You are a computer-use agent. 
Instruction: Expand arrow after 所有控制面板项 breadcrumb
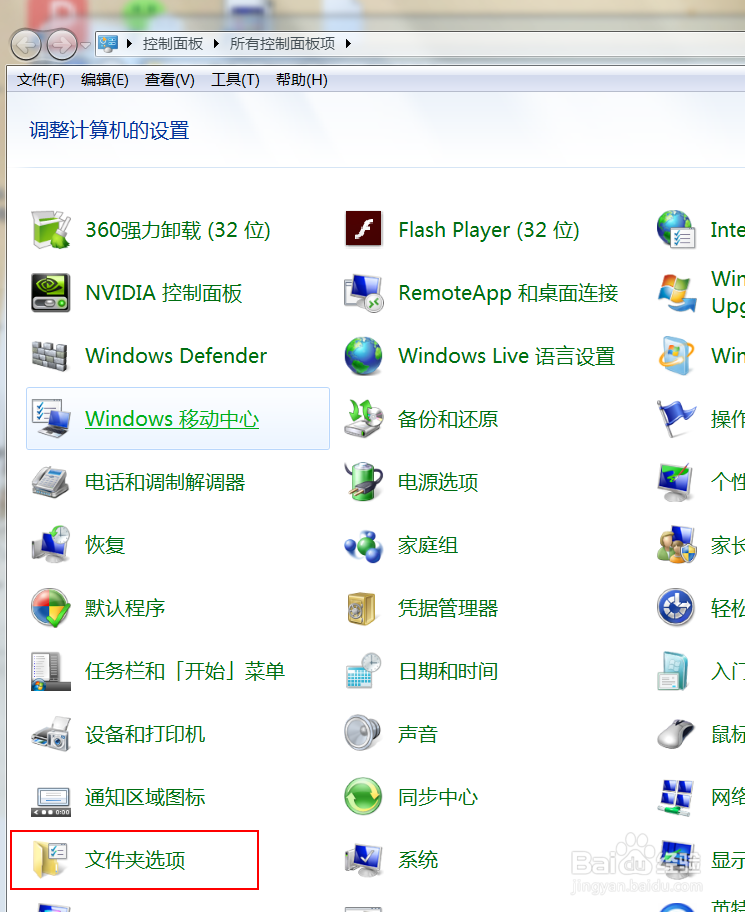pos(348,44)
